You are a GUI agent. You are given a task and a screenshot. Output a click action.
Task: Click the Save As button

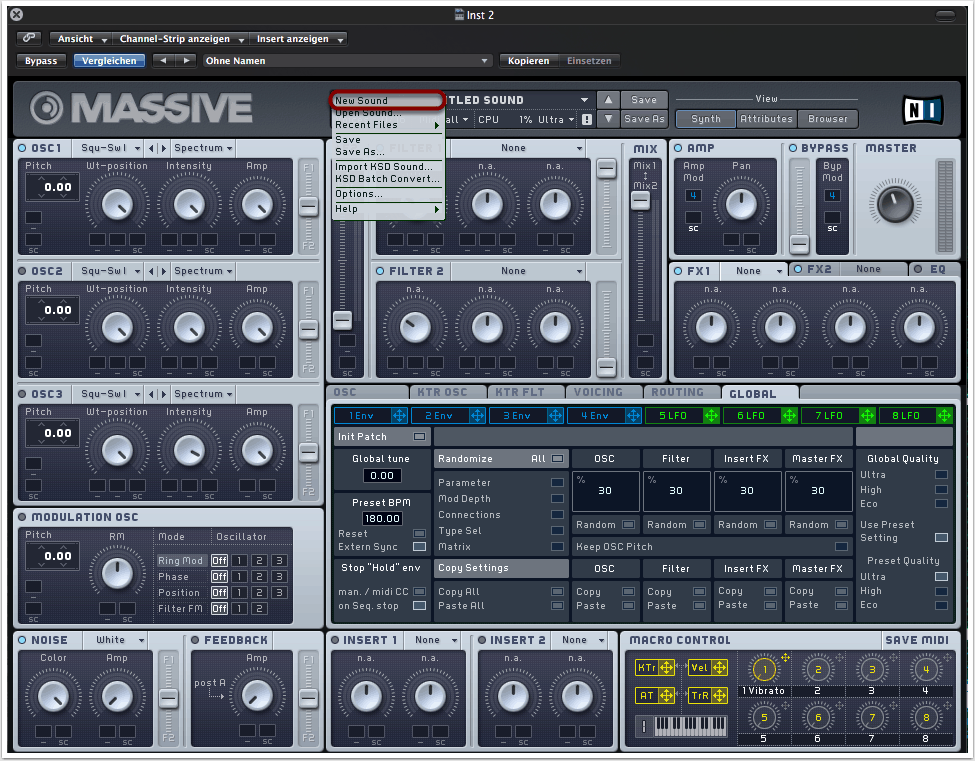click(644, 119)
